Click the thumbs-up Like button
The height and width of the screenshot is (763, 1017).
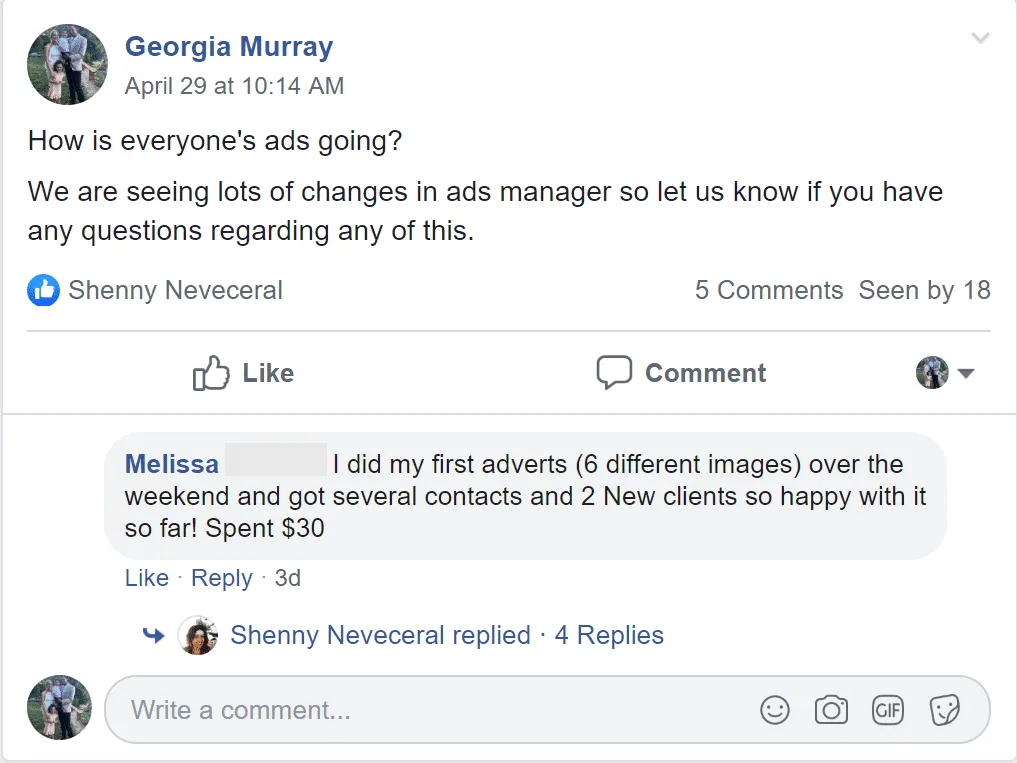pyautogui.click(x=243, y=374)
